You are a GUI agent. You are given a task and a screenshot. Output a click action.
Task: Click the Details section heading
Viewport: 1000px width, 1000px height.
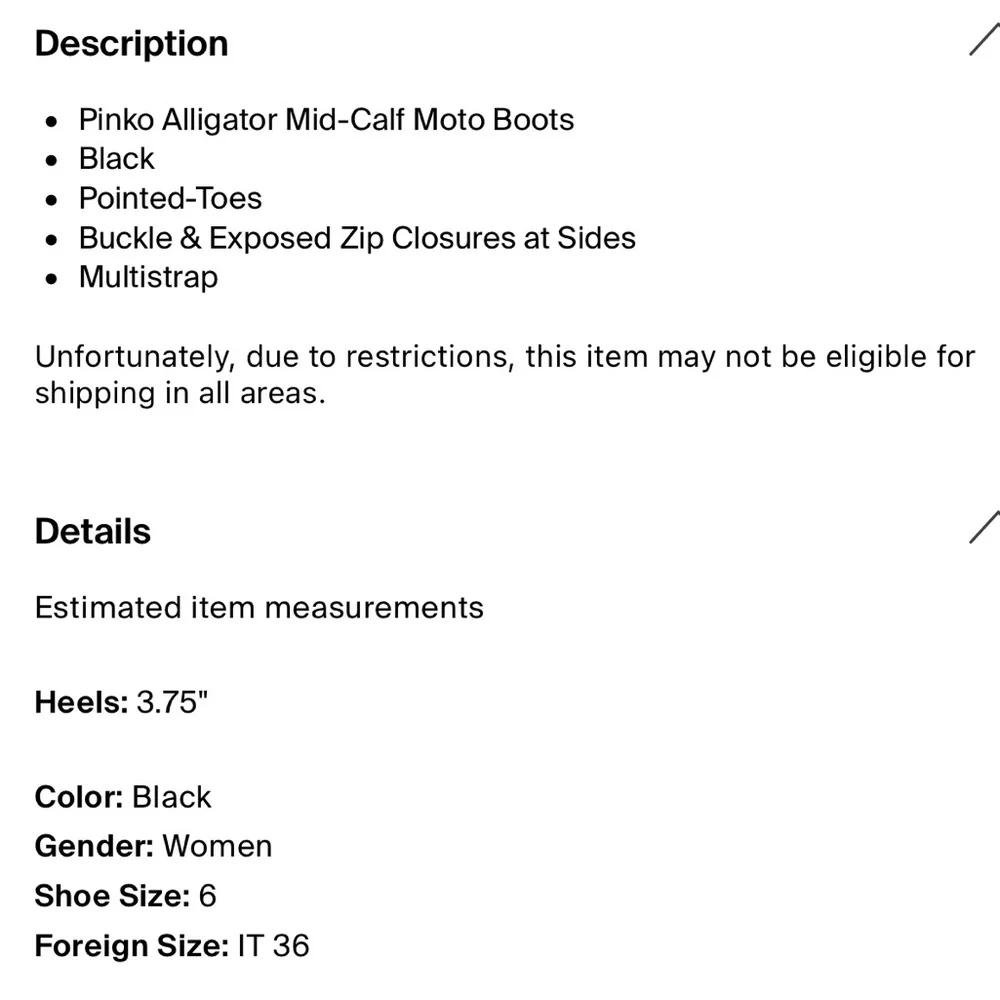[92, 531]
